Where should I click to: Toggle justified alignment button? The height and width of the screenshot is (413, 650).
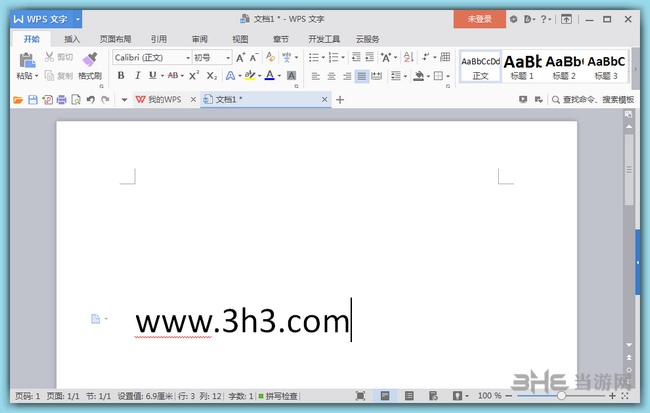point(361,76)
